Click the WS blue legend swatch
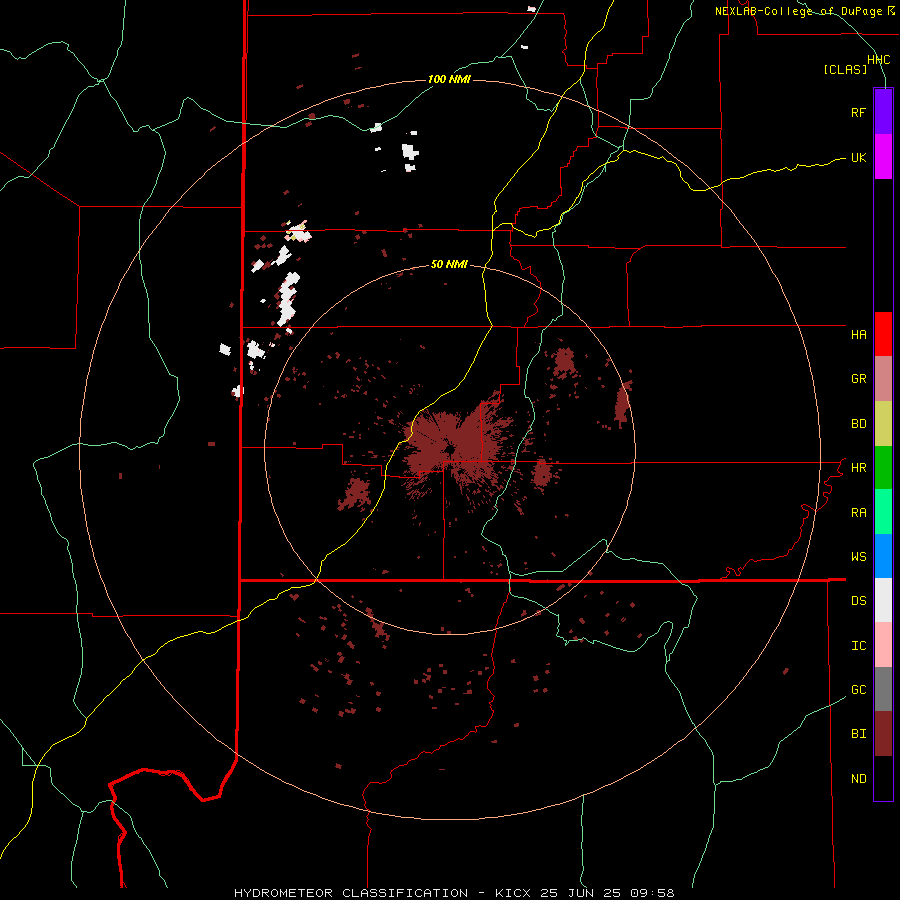This screenshot has height=900, width=900. click(883, 556)
